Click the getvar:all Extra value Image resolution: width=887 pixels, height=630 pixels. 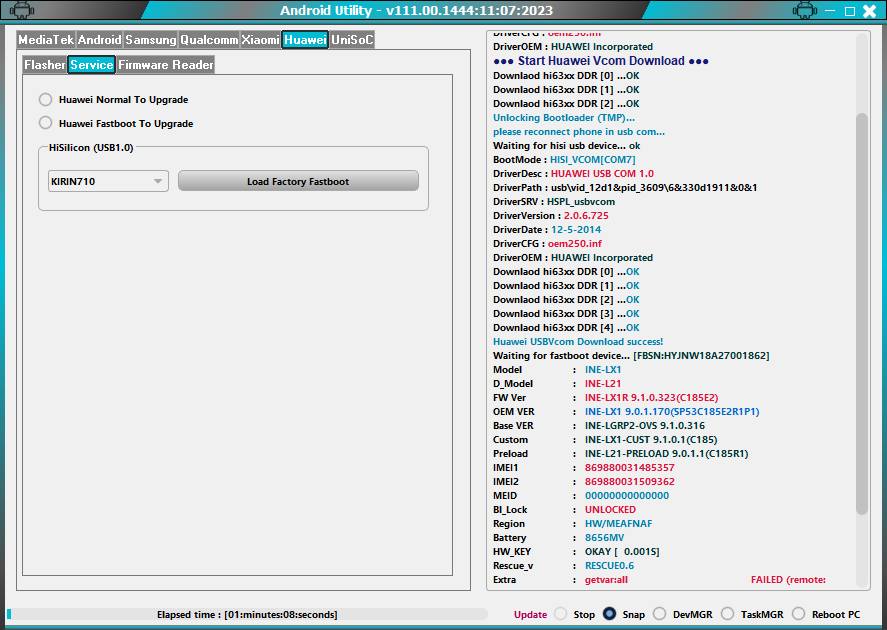(606, 580)
